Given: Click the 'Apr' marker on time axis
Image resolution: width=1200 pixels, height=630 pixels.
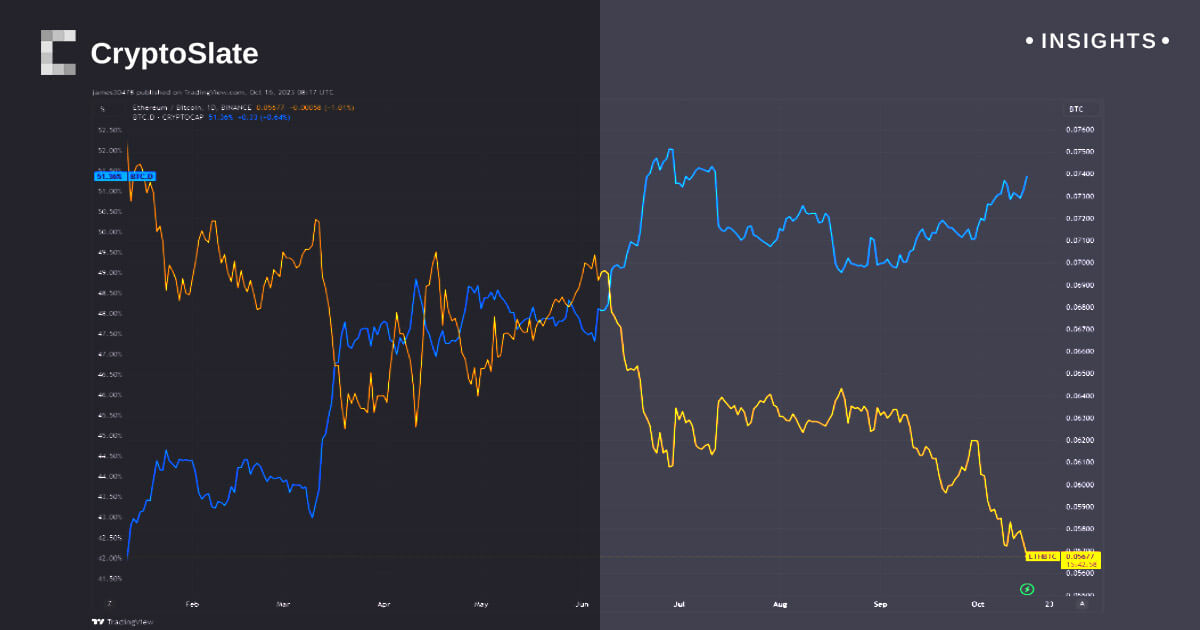Looking at the screenshot, I should point(383,604).
